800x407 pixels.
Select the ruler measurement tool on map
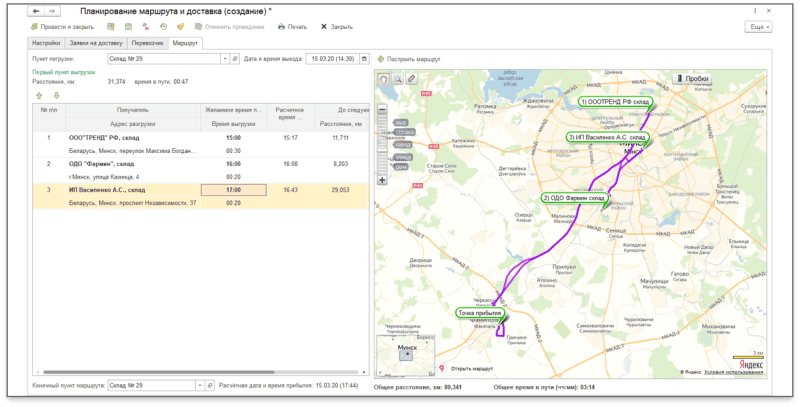[x=411, y=79]
